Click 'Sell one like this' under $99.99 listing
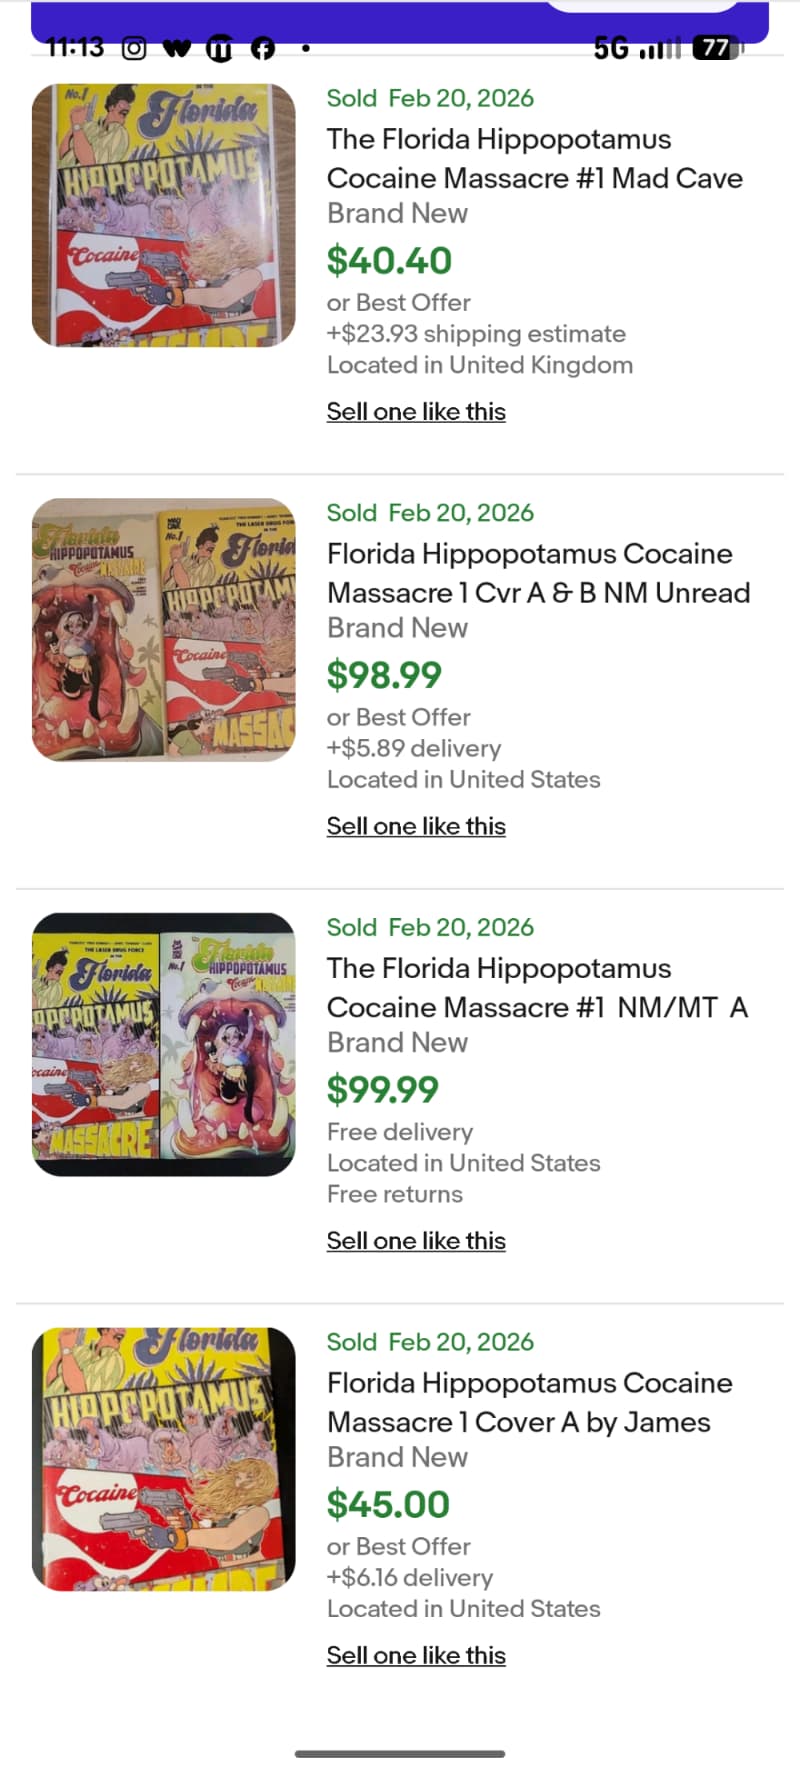 pos(416,1241)
